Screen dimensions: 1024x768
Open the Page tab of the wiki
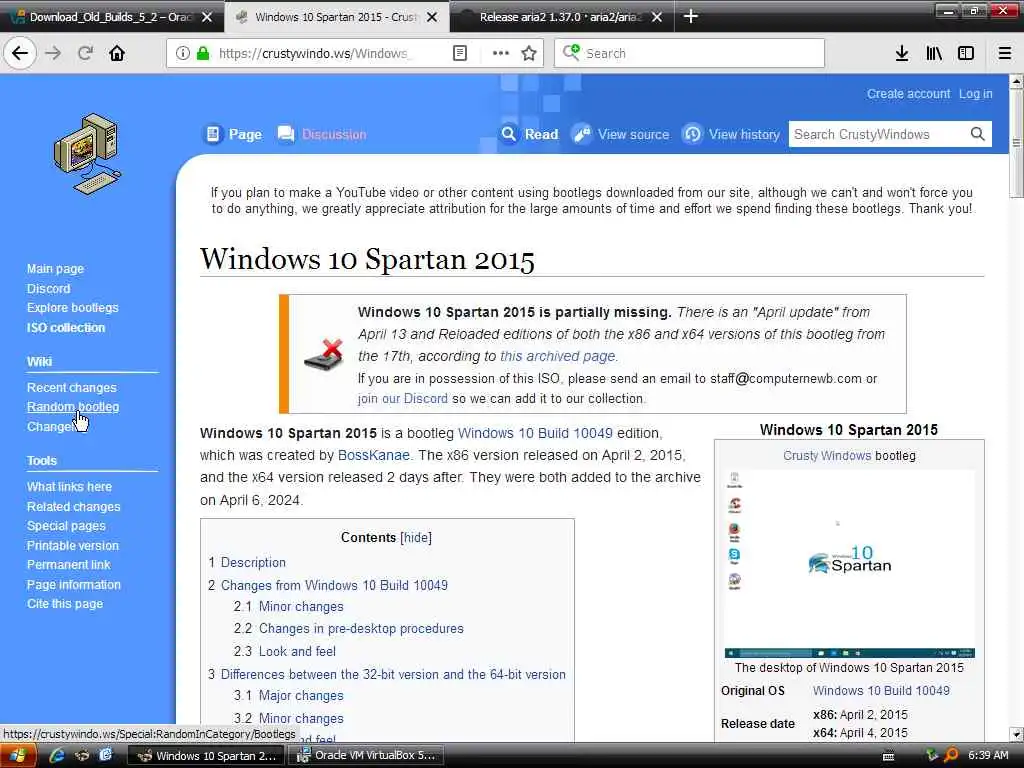[x=233, y=135]
